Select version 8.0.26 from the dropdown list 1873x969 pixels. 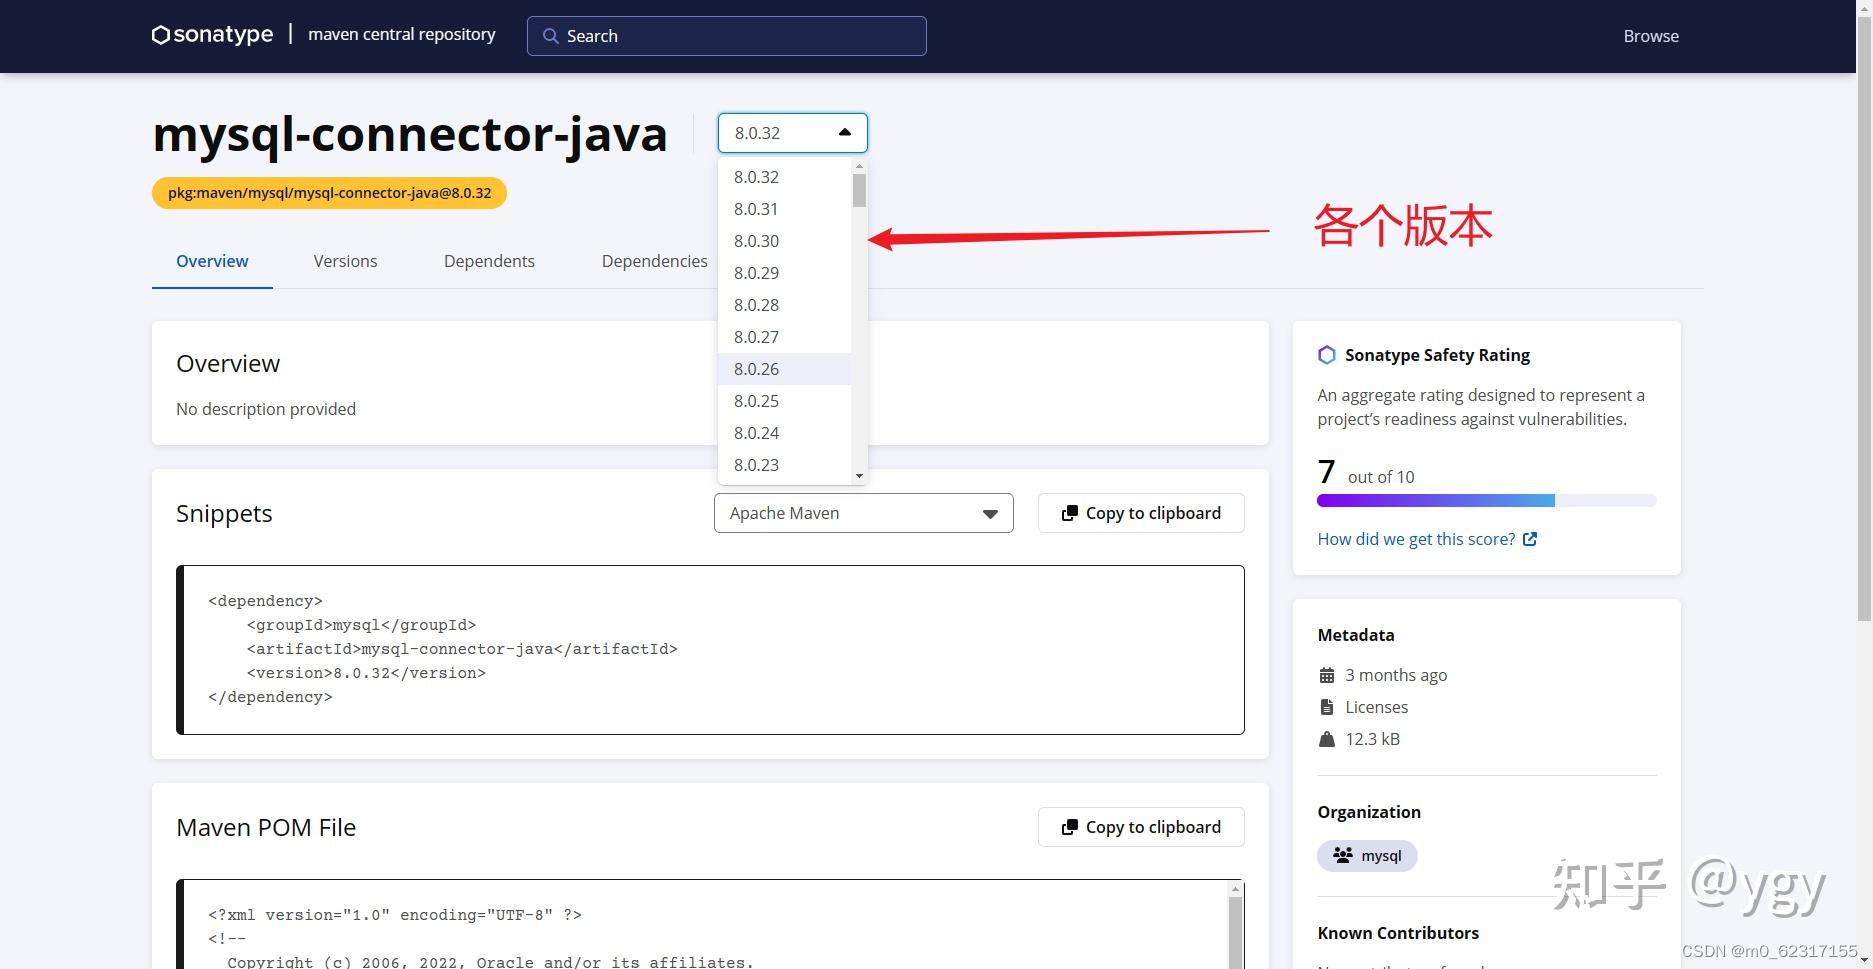[x=756, y=369]
